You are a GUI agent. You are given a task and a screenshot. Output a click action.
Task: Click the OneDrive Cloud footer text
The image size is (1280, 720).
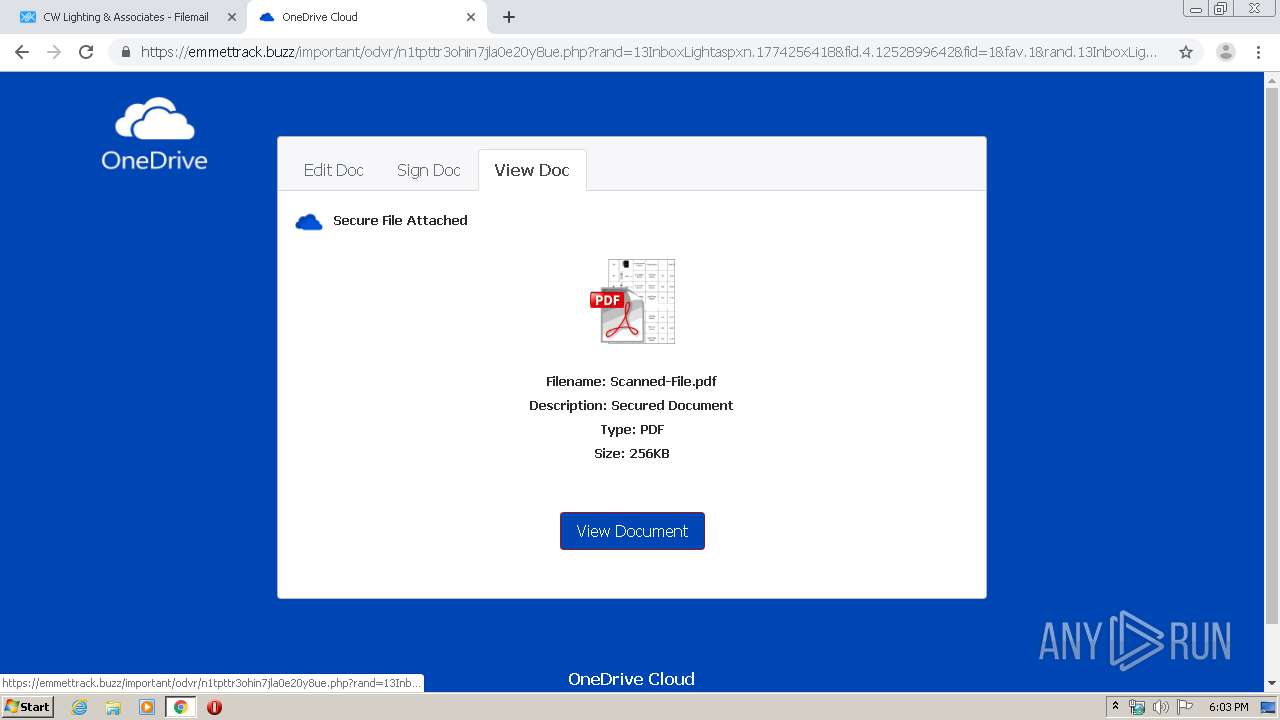coord(631,679)
